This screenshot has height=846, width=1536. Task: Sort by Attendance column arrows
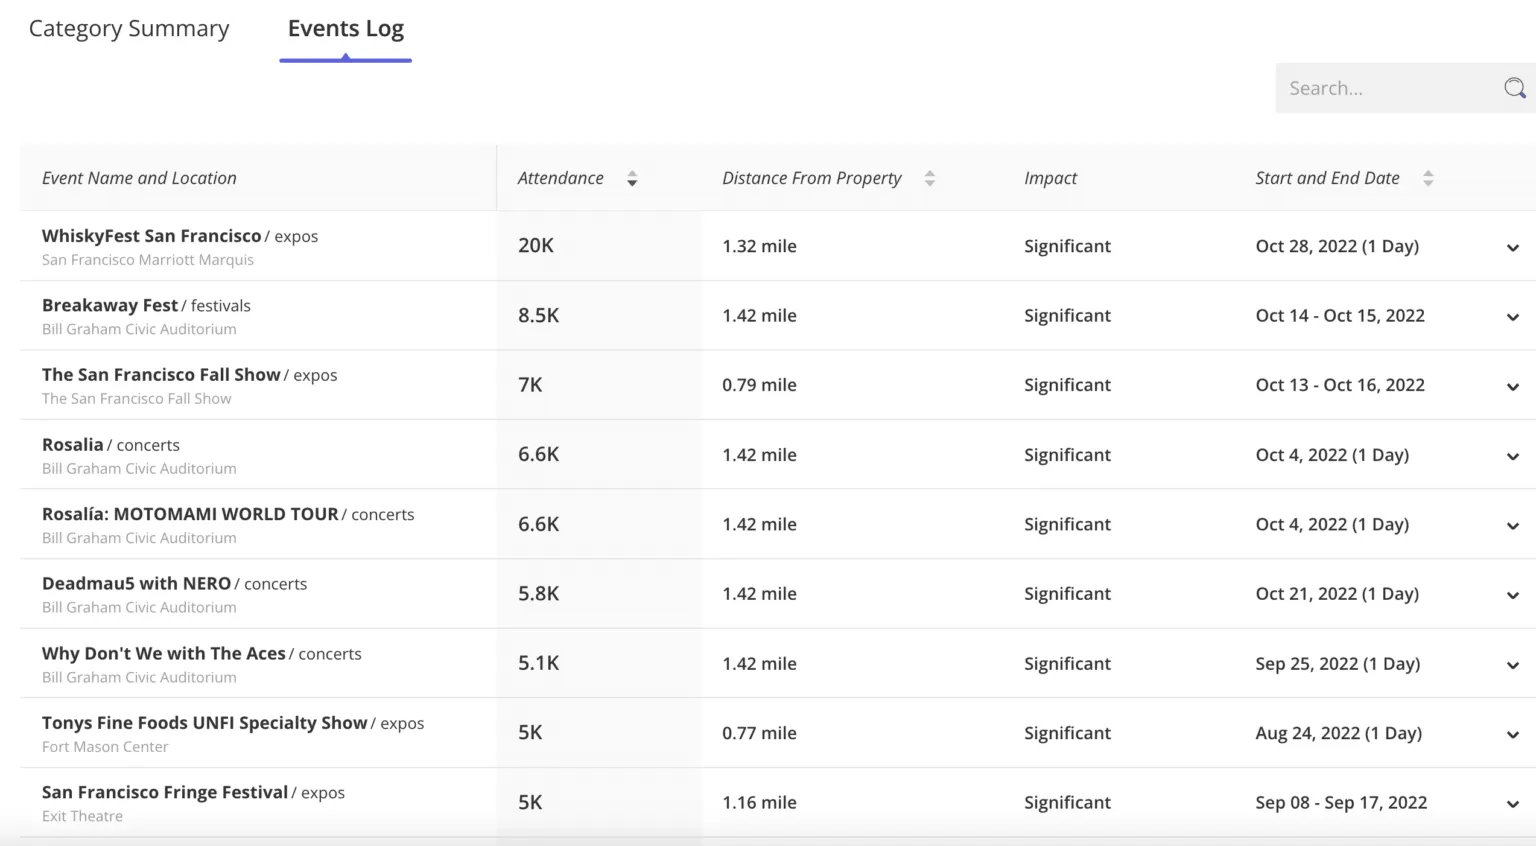(x=632, y=179)
